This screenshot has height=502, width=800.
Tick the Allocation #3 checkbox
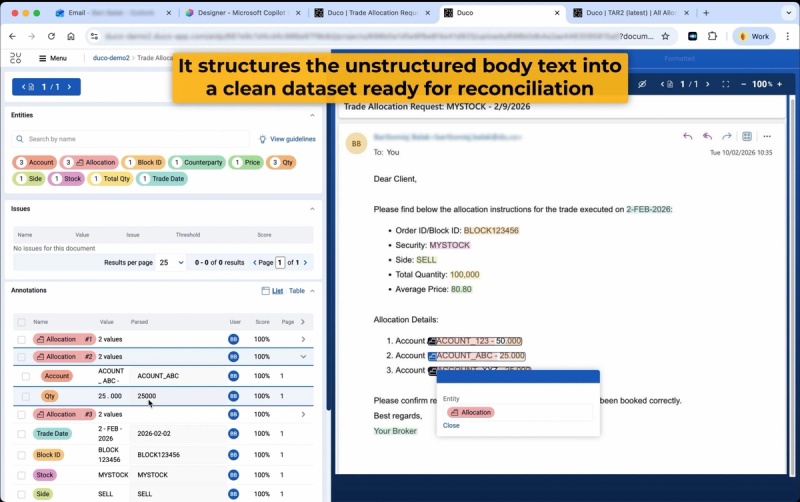21,414
